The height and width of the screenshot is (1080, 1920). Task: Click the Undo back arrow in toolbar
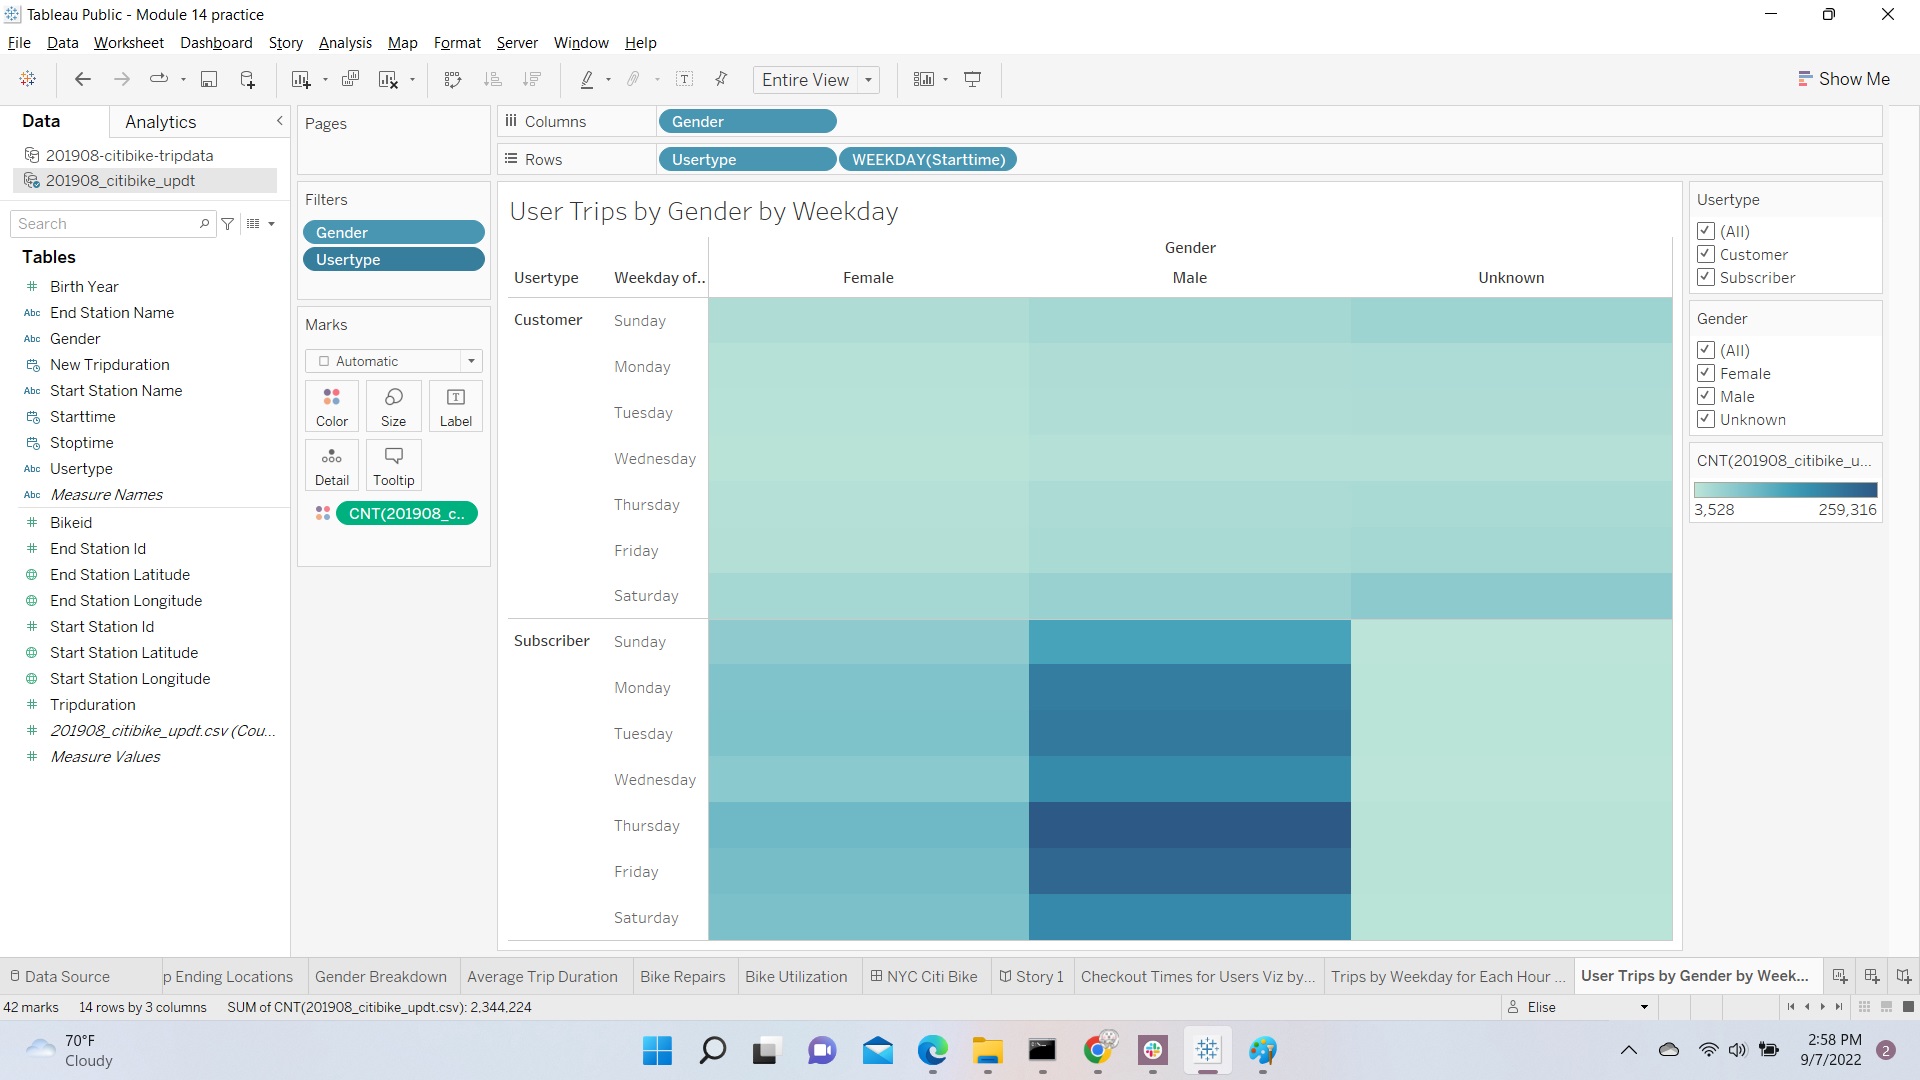point(83,79)
